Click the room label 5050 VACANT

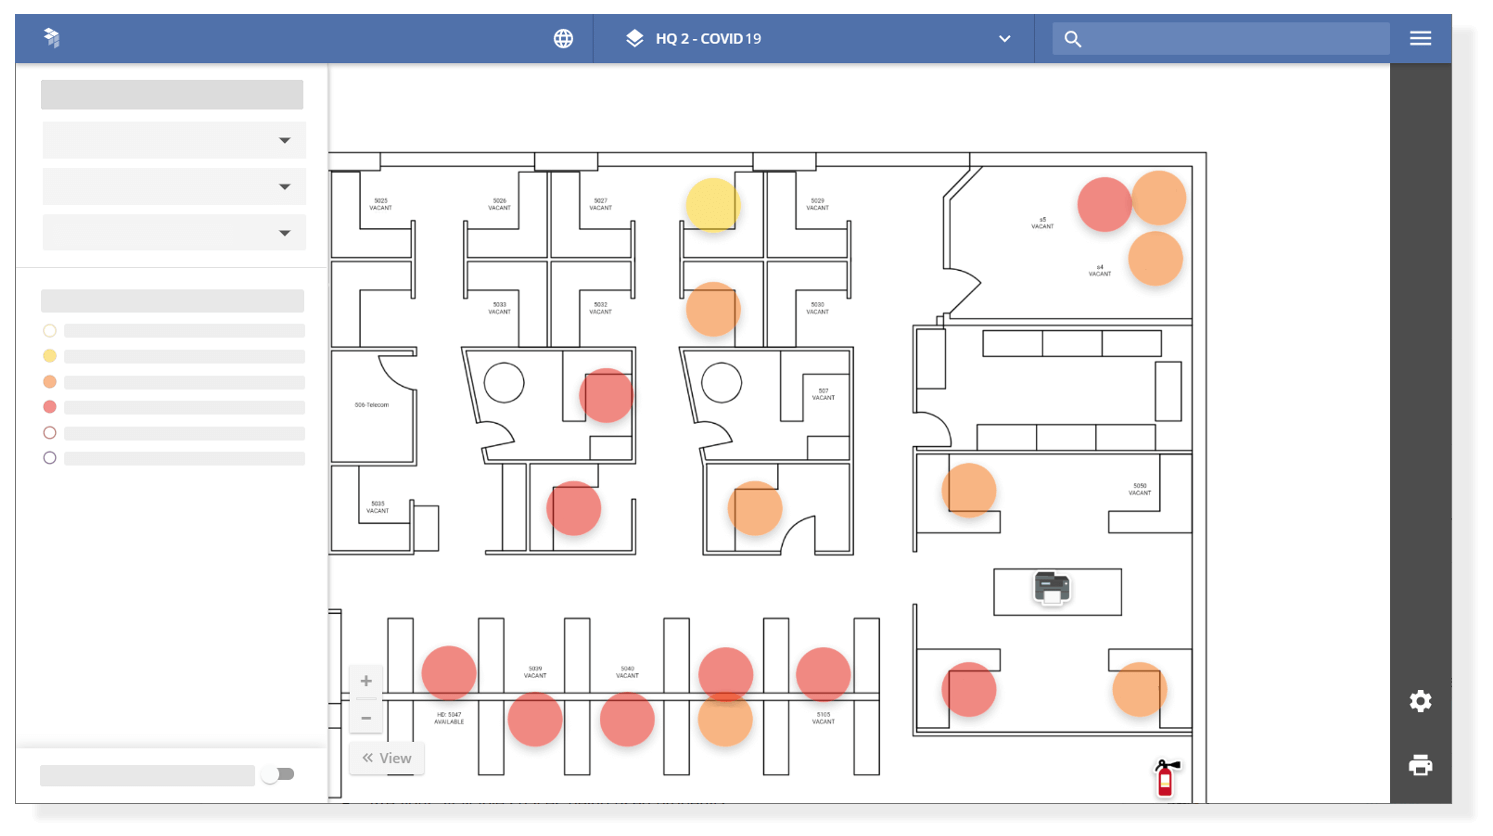(1140, 489)
